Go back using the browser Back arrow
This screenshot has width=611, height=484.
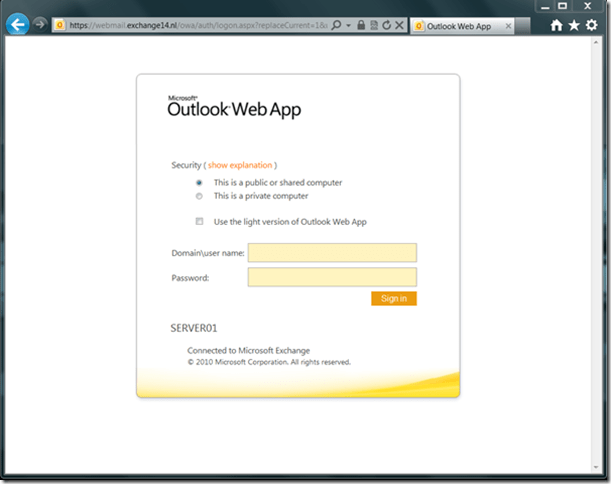coord(17,24)
